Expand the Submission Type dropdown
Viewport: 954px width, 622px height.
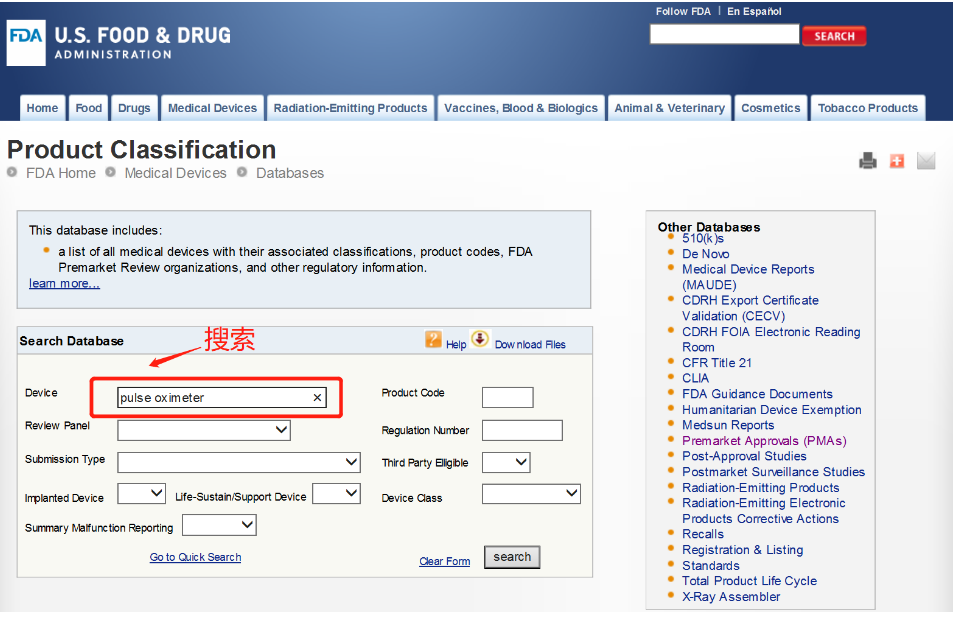[239, 462]
